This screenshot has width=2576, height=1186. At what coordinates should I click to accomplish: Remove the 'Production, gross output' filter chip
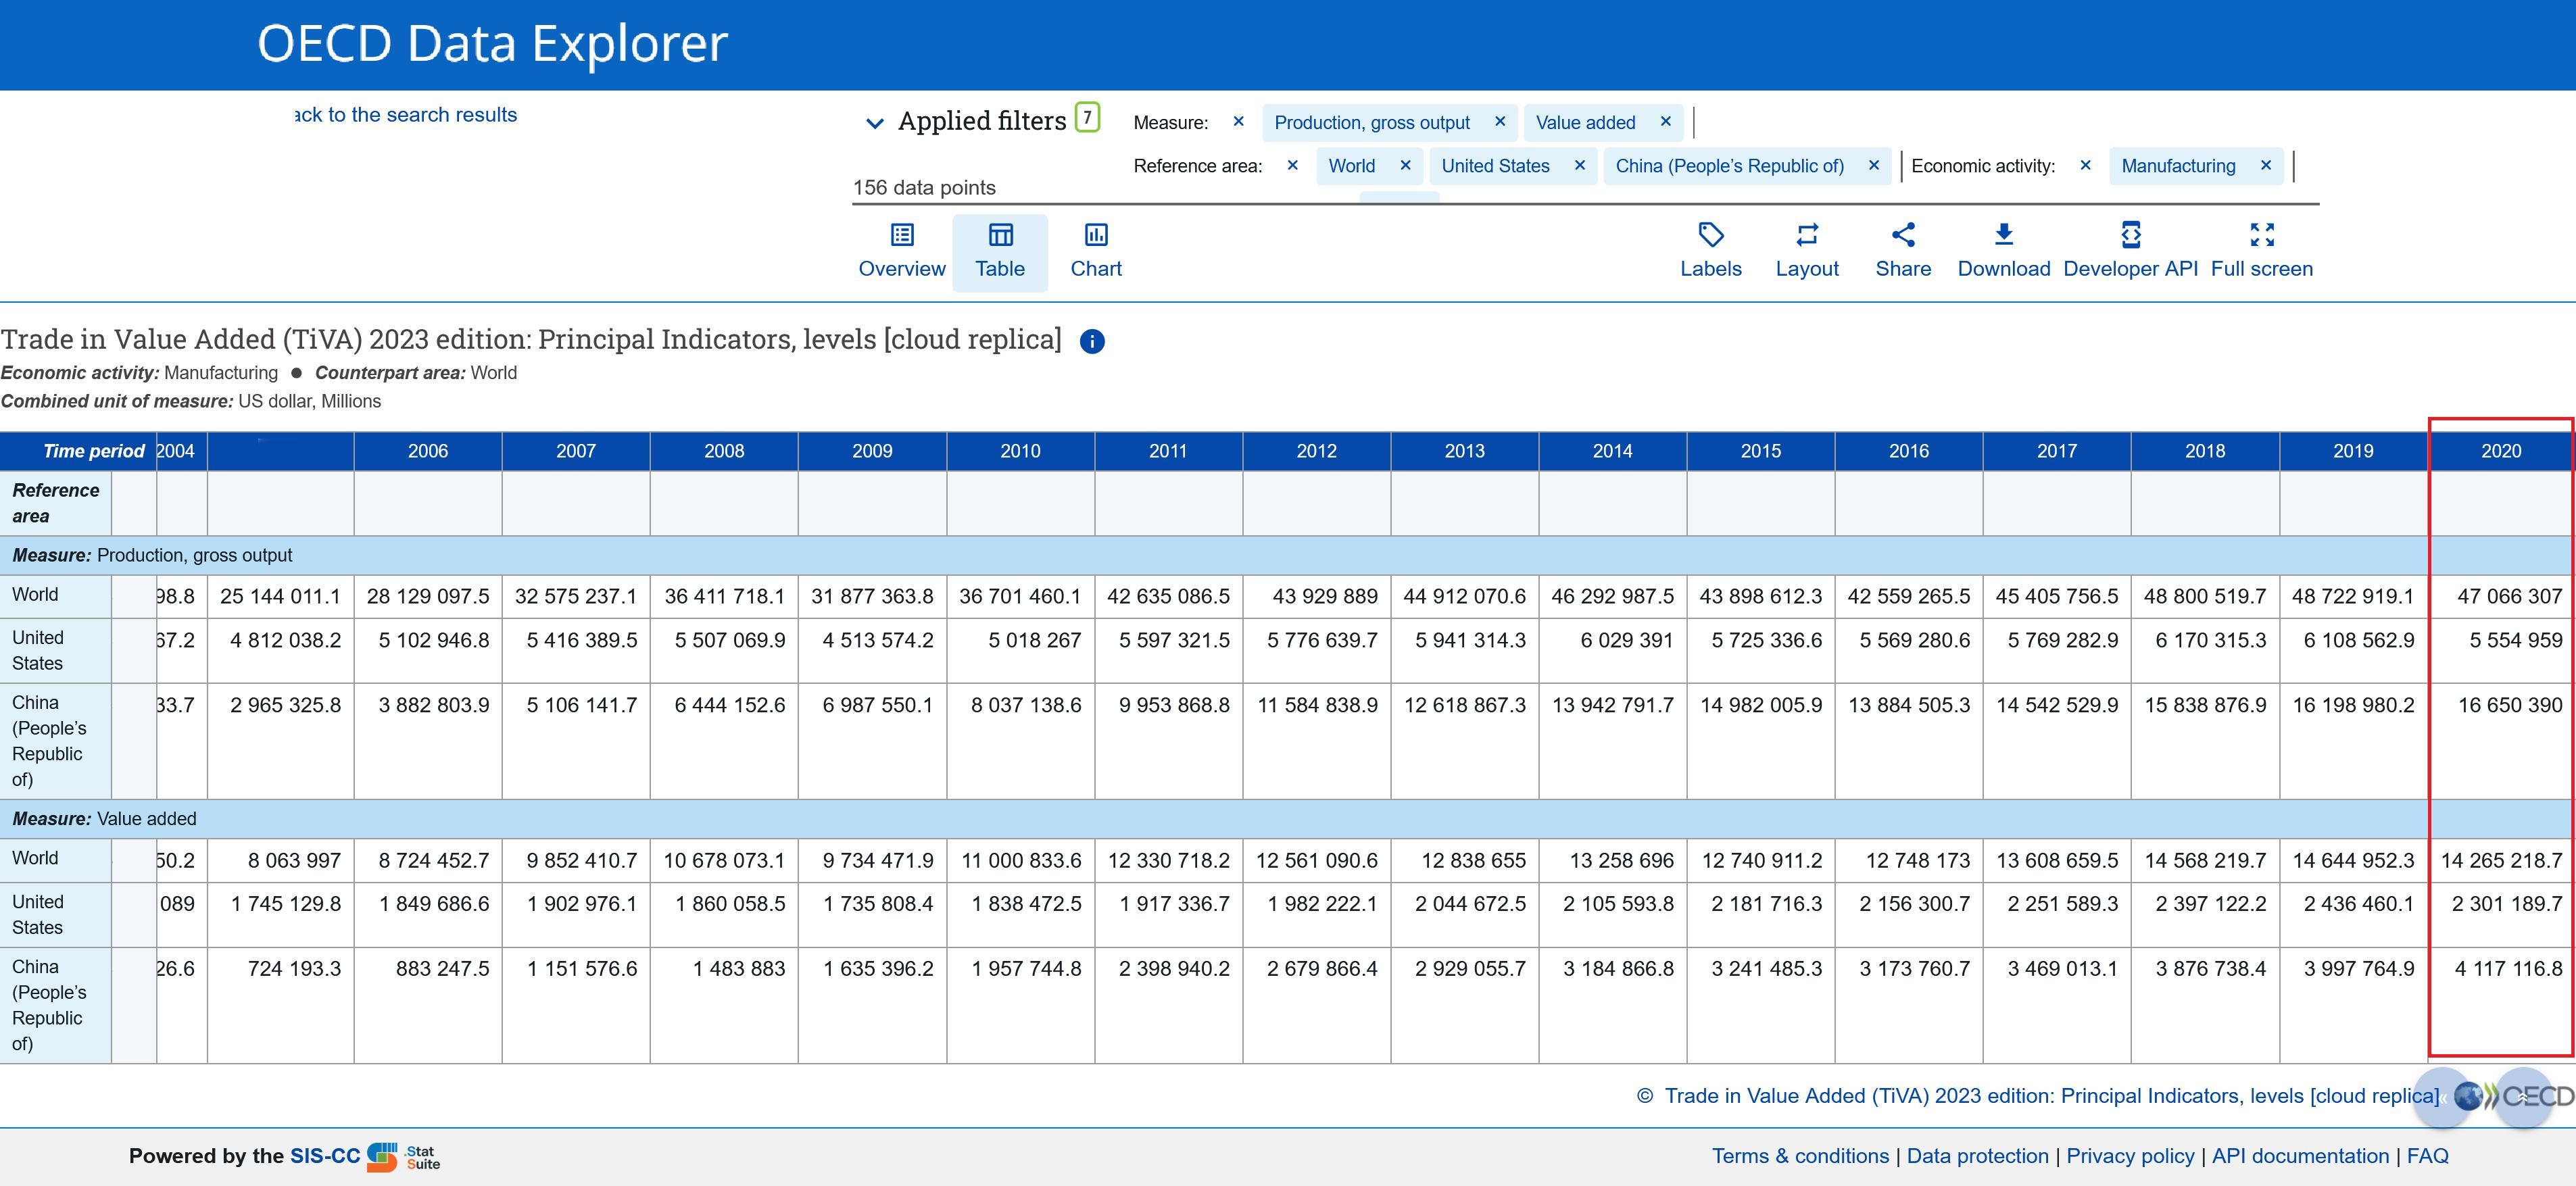[x=1499, y=121]
